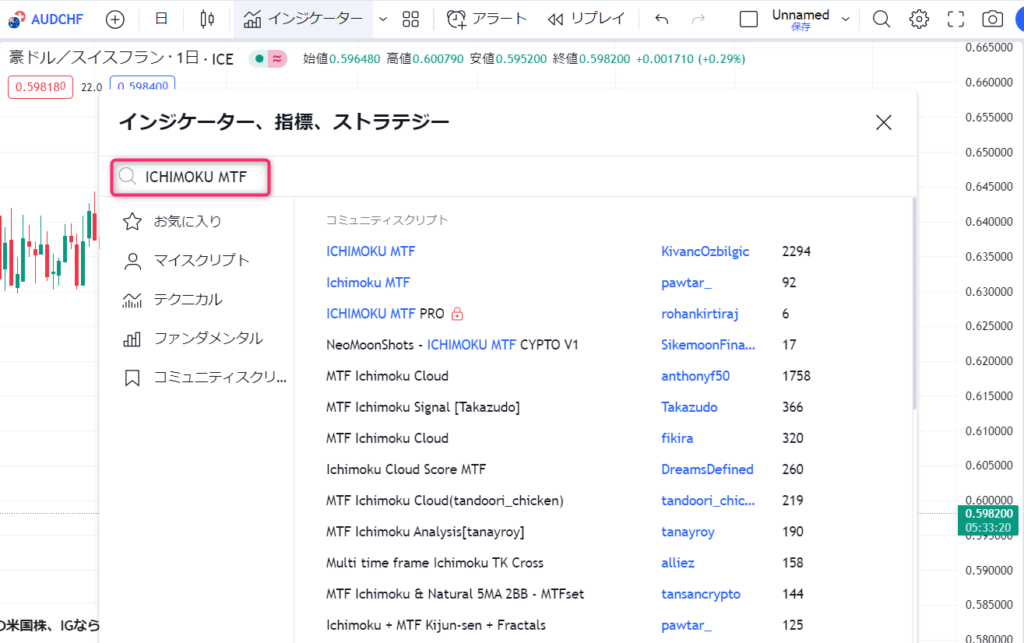
Task: Open the daily timeframe selector
Action: [x=161, y=20]
